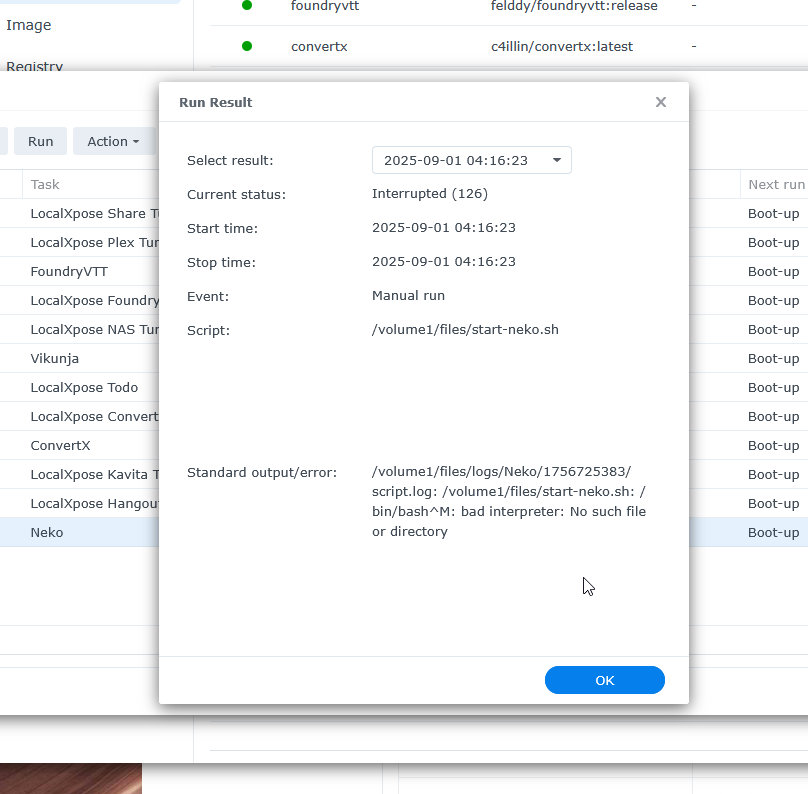Click the green status dot beside convertx
This screenshot has height=794, width=808.
pos(247,46)
